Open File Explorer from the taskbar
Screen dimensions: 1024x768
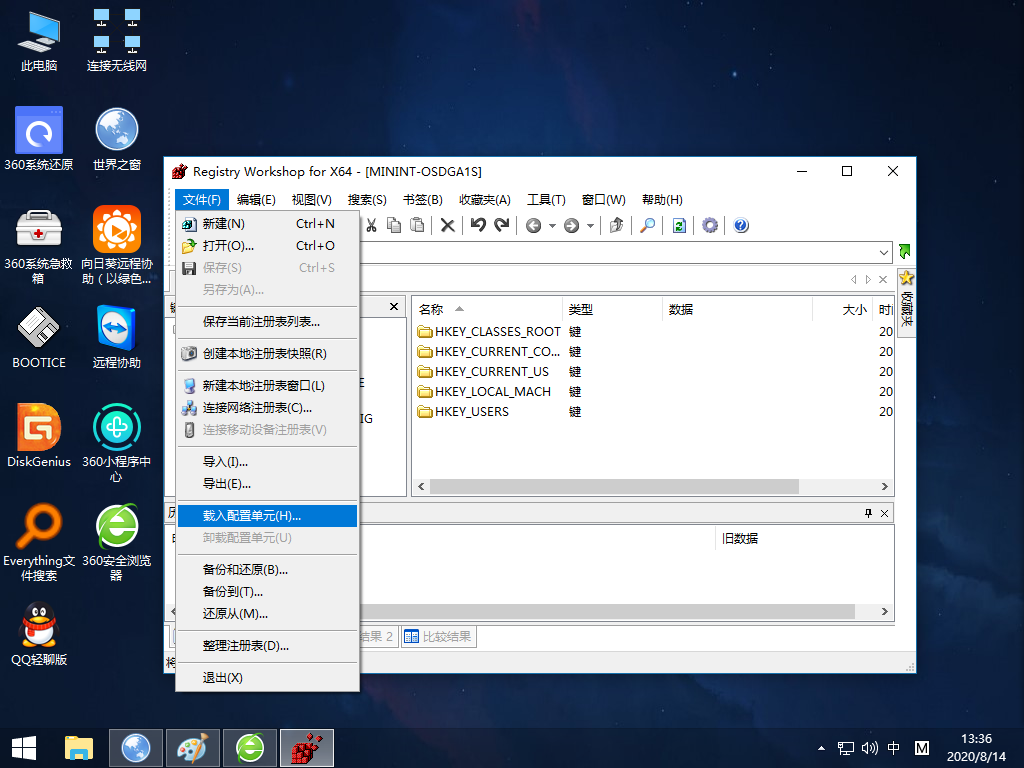(79, 748)
